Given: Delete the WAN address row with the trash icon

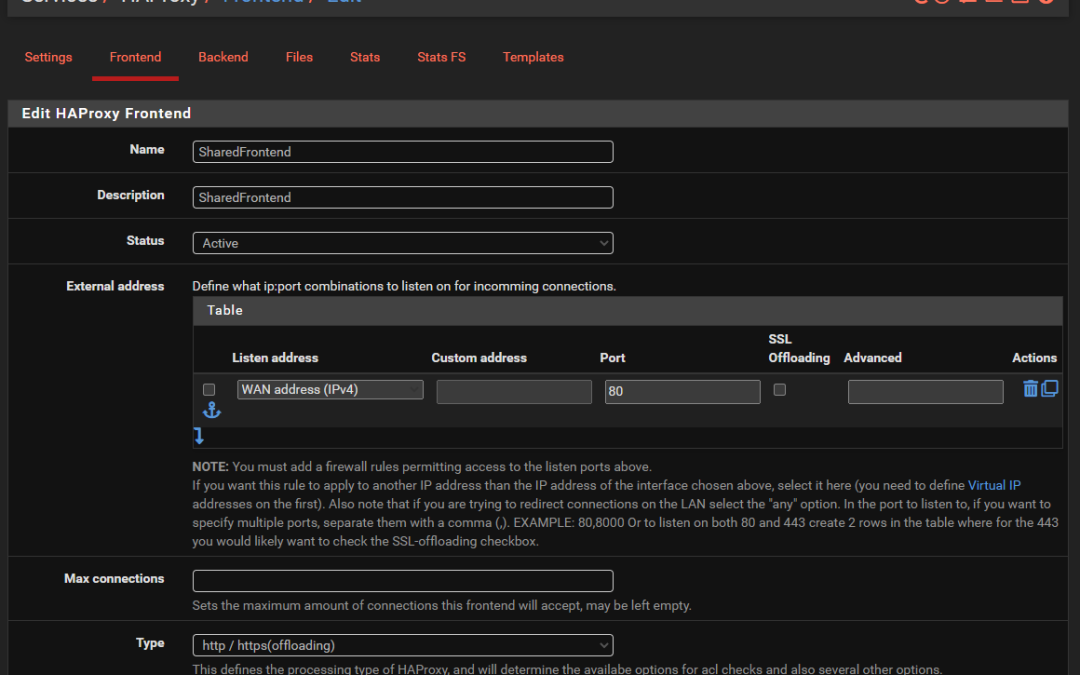Looking at the screenshot, I should coord(1030,389).
